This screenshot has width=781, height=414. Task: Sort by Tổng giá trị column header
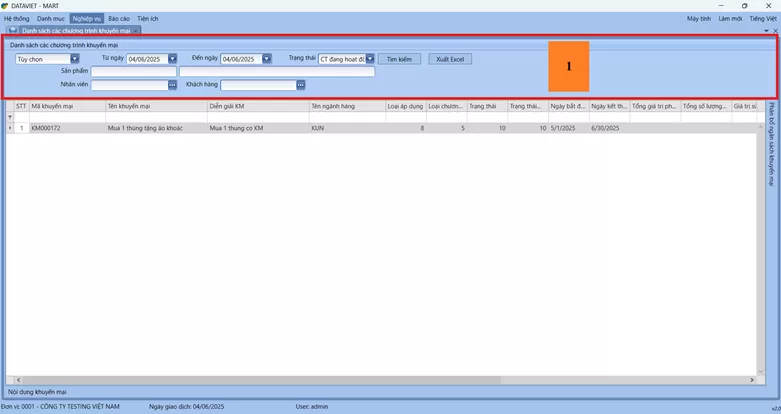655,106
